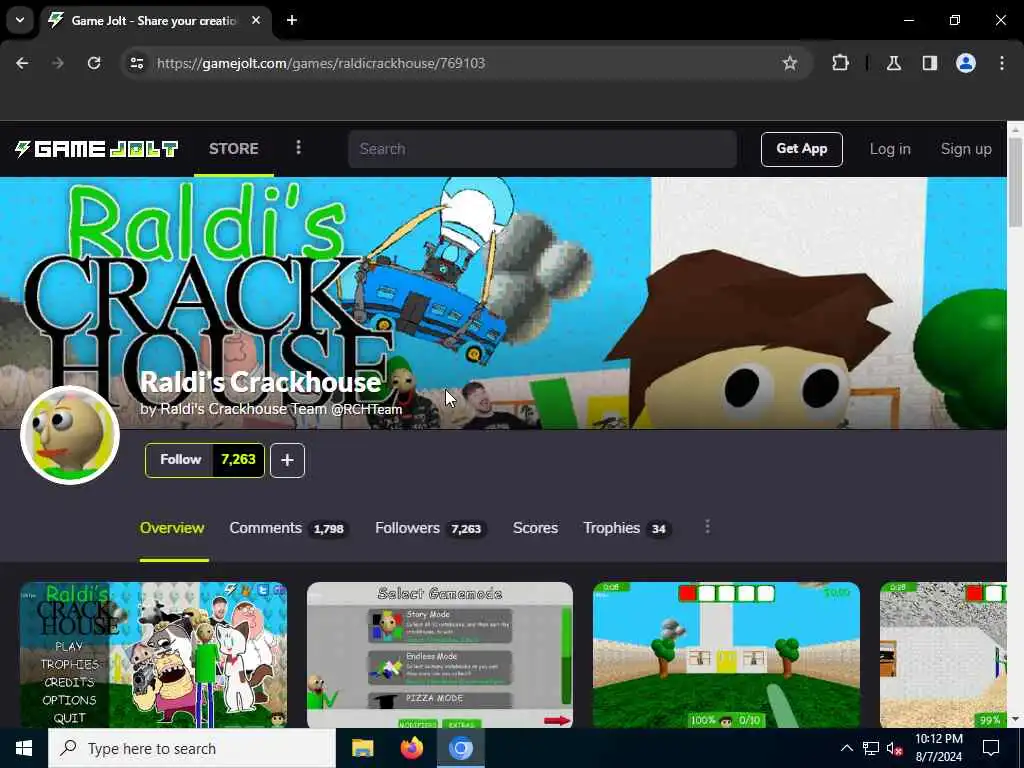Screen dimensions: 1024x768
Task: Open the Select Gamemode screenshot thumbnail
Action: [440, 654]
